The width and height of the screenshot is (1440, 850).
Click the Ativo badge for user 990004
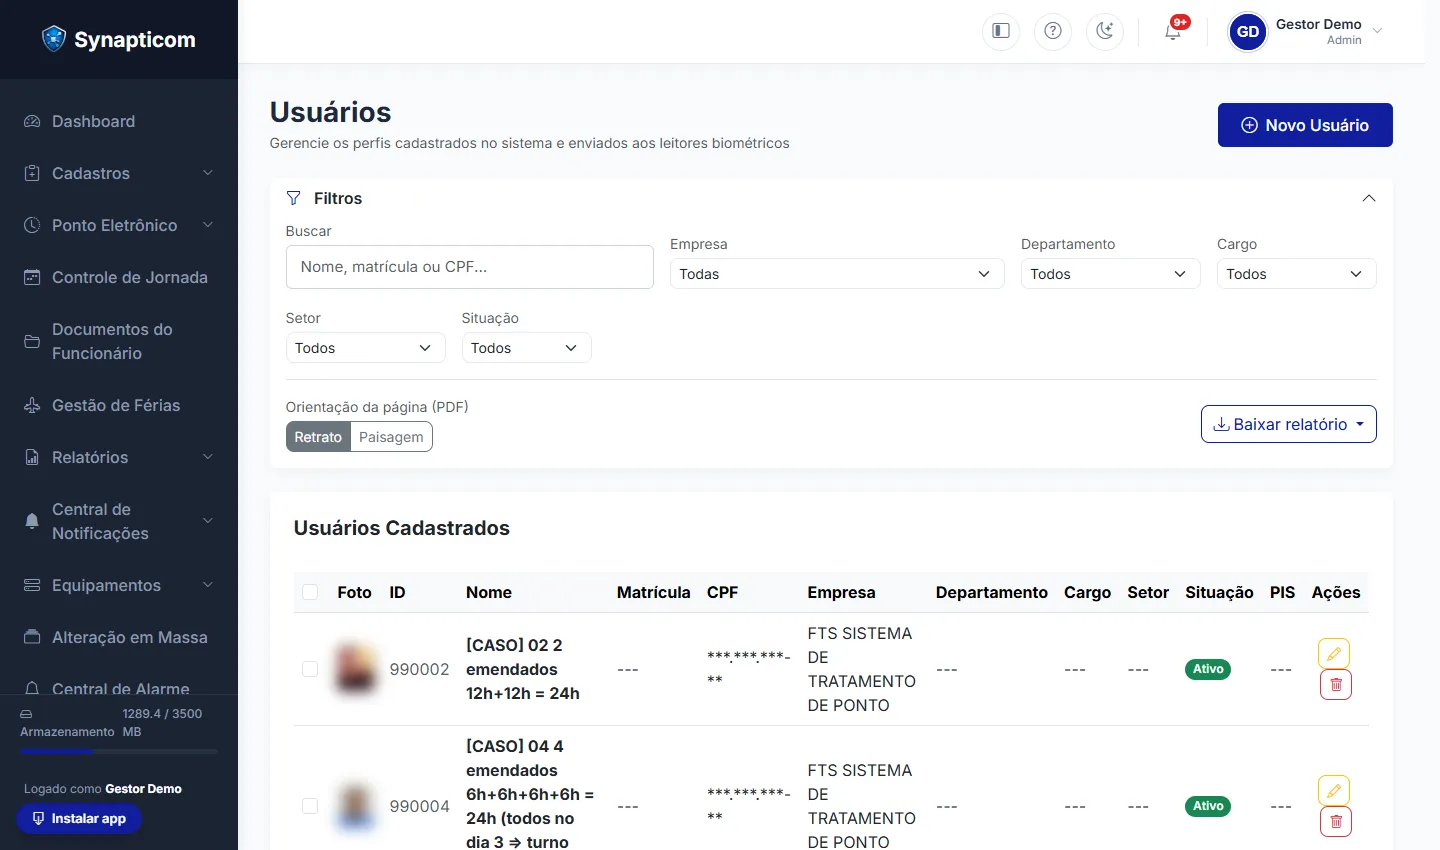(1208, 806)
